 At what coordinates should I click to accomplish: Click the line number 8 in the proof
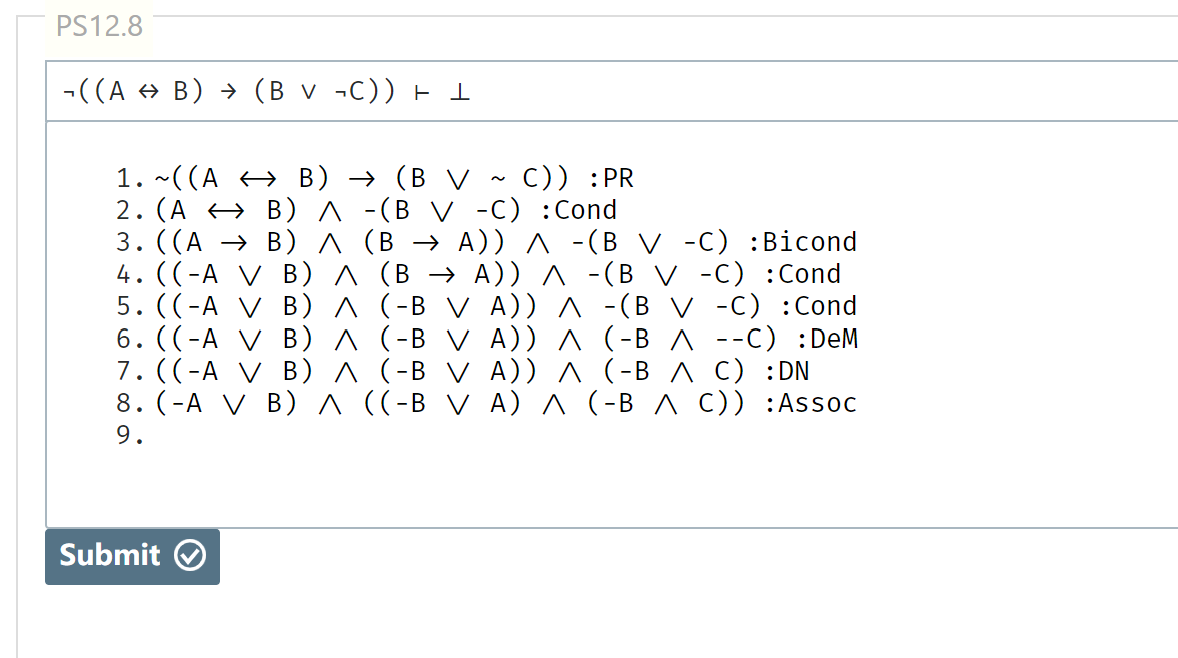point(125,403)
